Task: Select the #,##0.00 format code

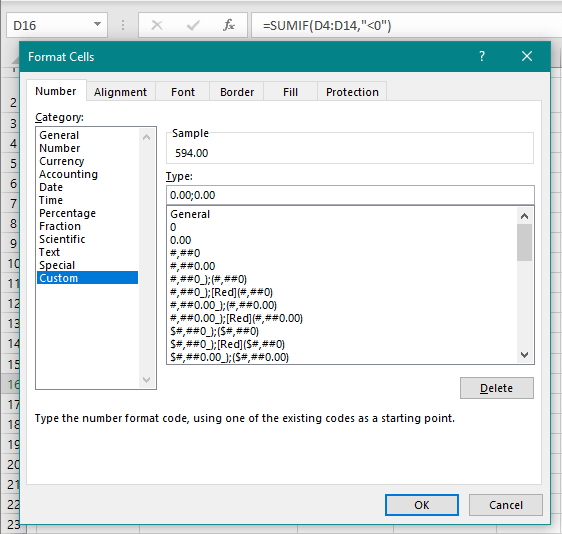Action: point(192,266)
